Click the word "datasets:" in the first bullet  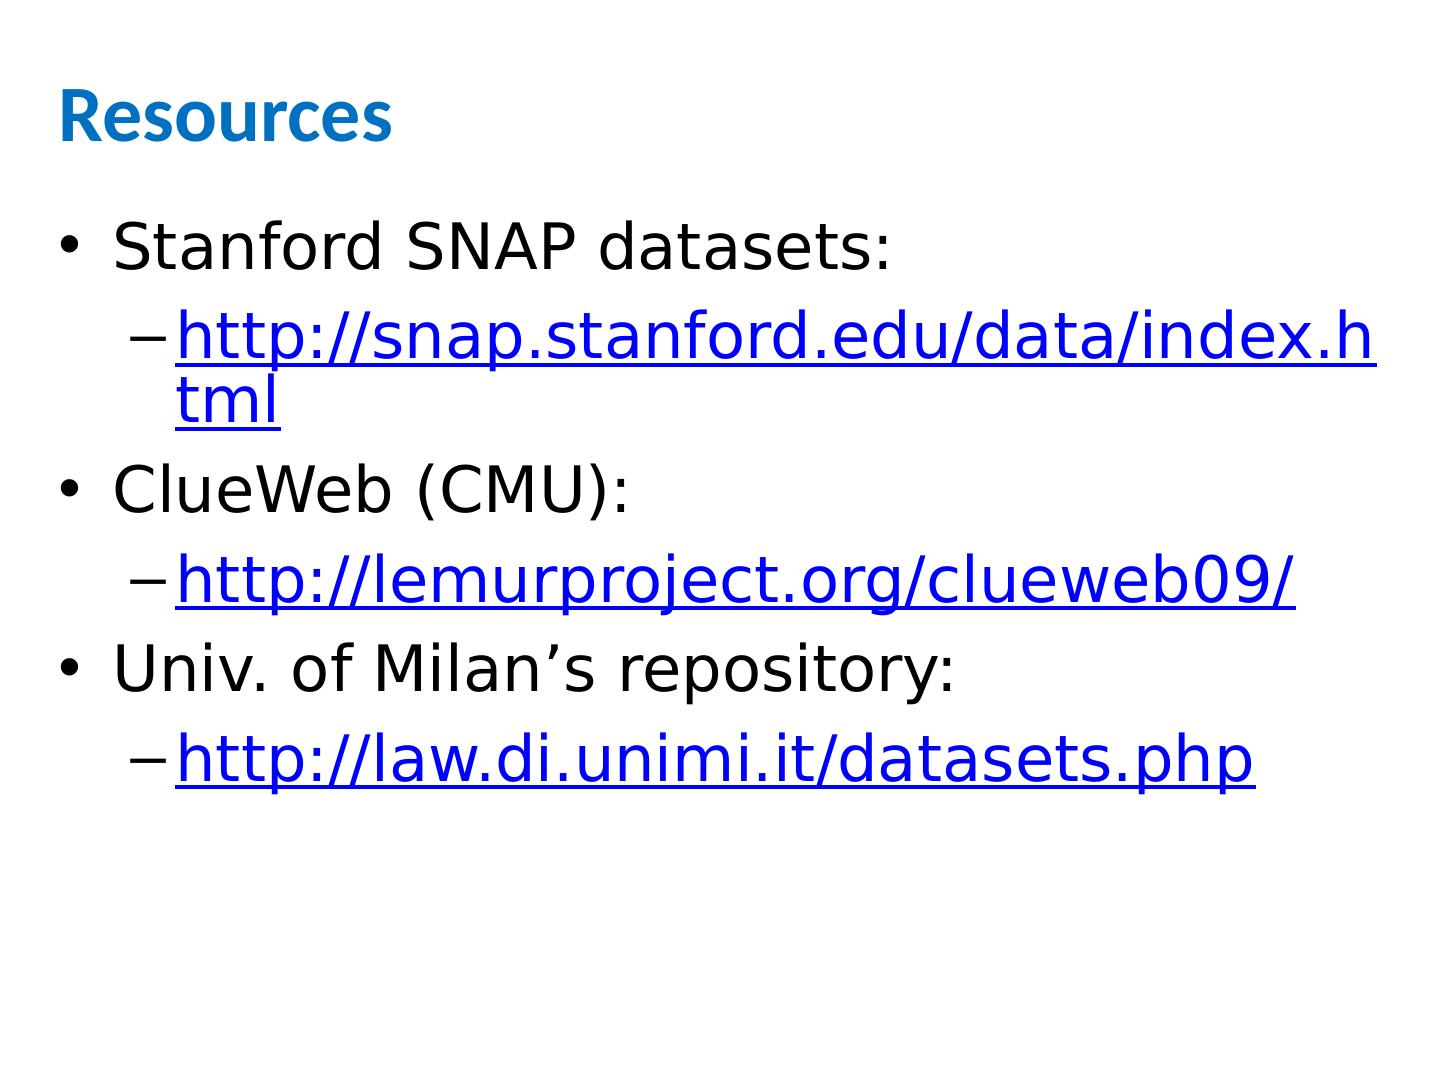743,247
